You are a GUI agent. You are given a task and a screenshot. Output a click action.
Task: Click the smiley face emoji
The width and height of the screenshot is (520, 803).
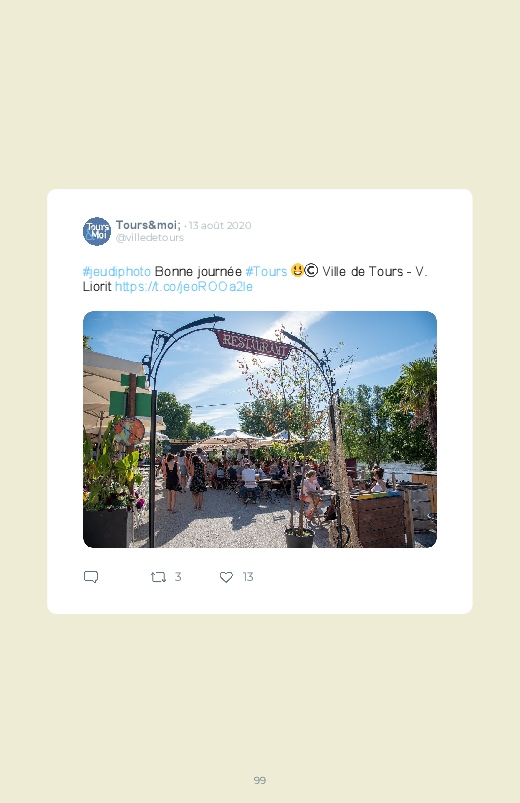coord(297,270)
